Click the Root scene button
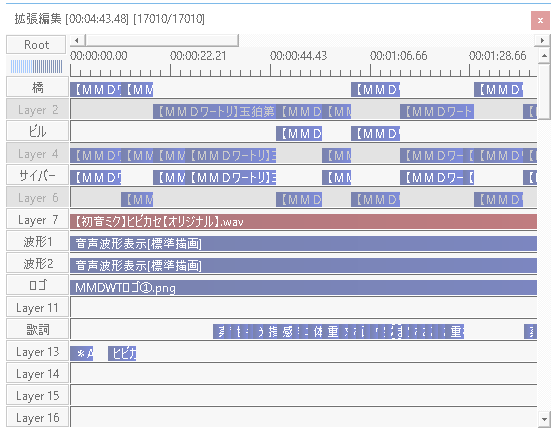This screenshot has height=431, width=559. coord(36,45)
